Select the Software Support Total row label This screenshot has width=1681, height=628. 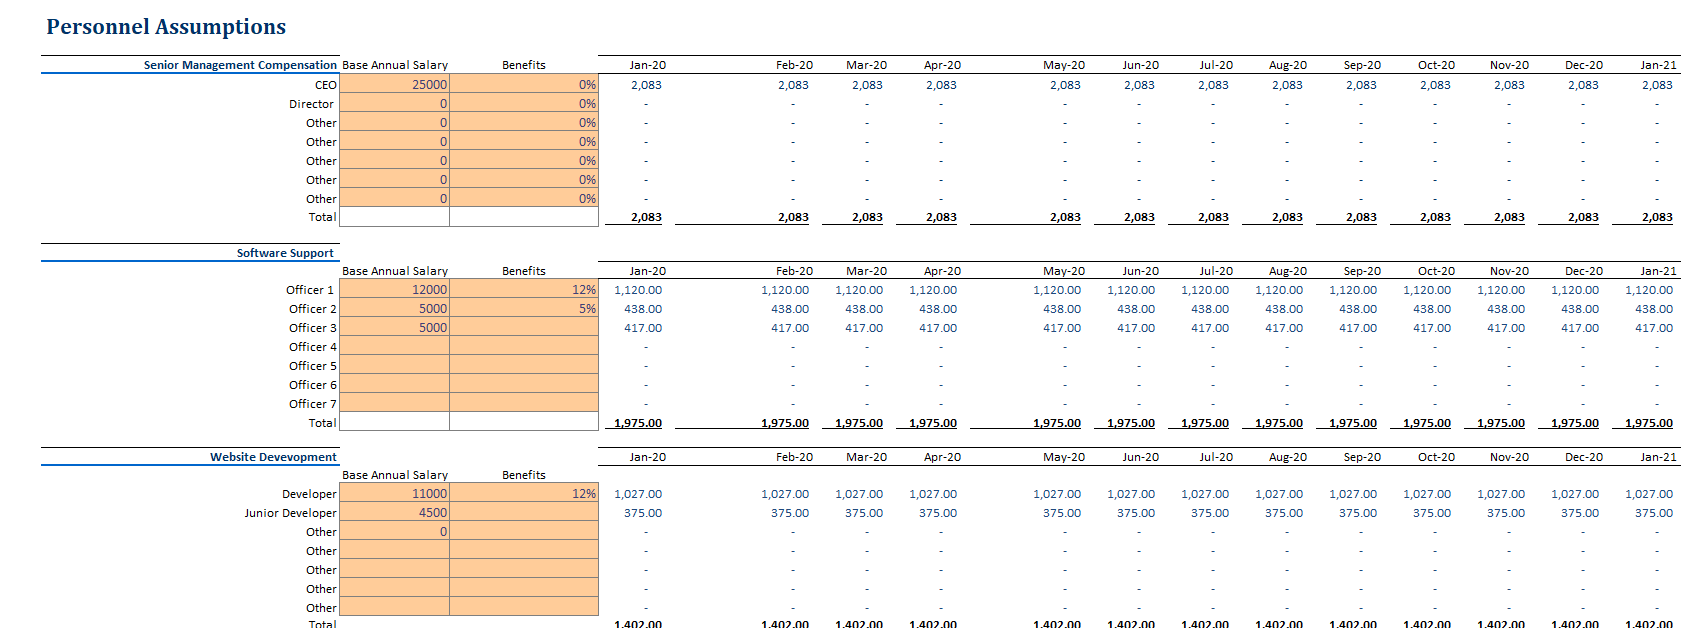click(322, 423)
